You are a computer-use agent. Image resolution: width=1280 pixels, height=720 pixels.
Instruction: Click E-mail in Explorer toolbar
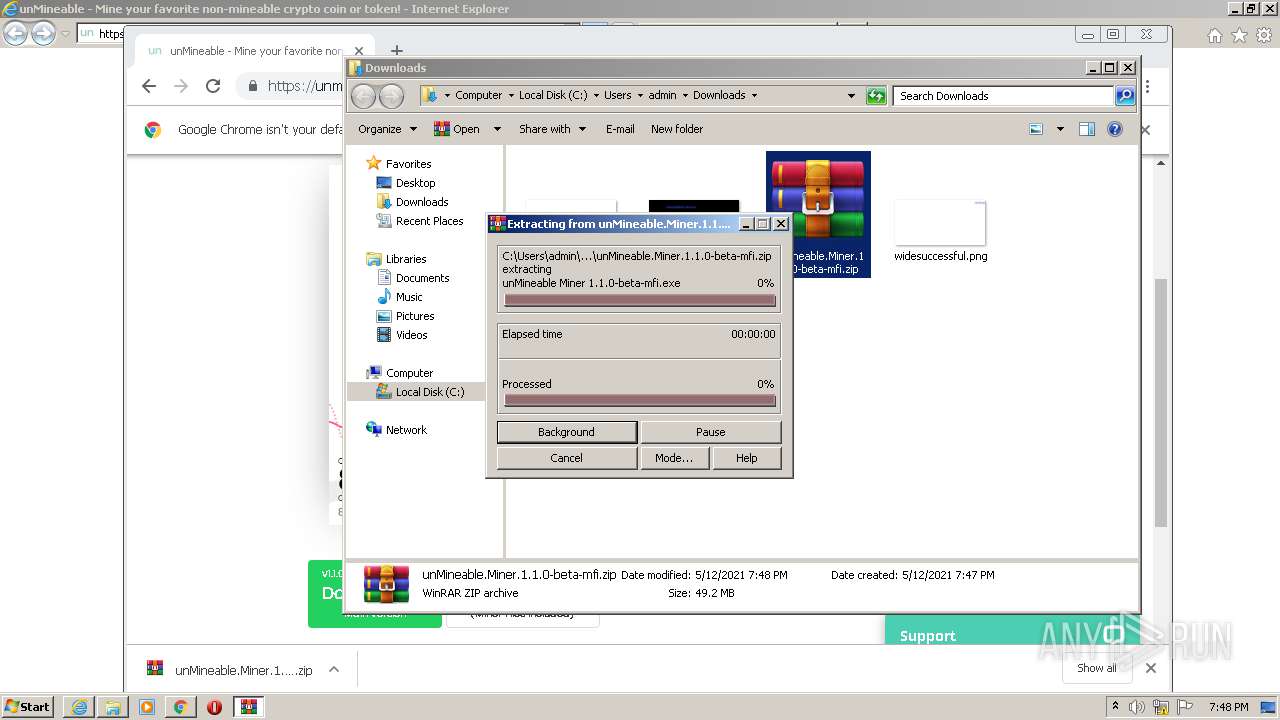[x=620, y=129]
